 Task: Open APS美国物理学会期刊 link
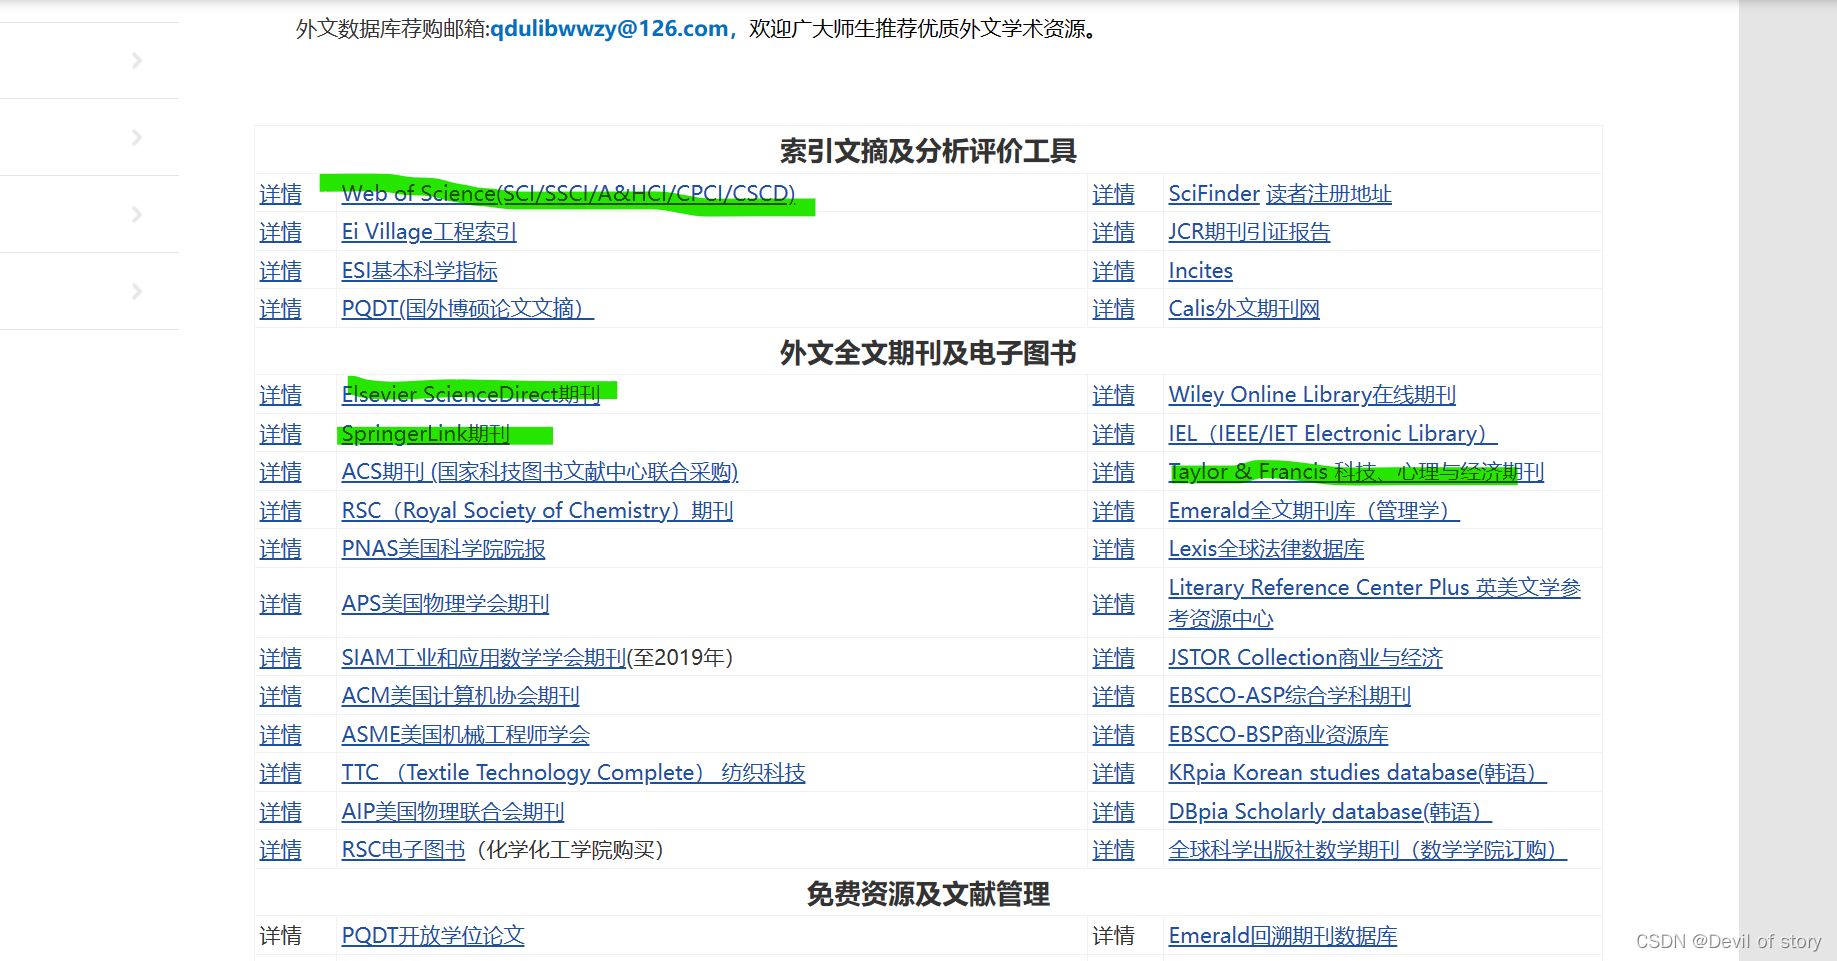tap(445, 604)
